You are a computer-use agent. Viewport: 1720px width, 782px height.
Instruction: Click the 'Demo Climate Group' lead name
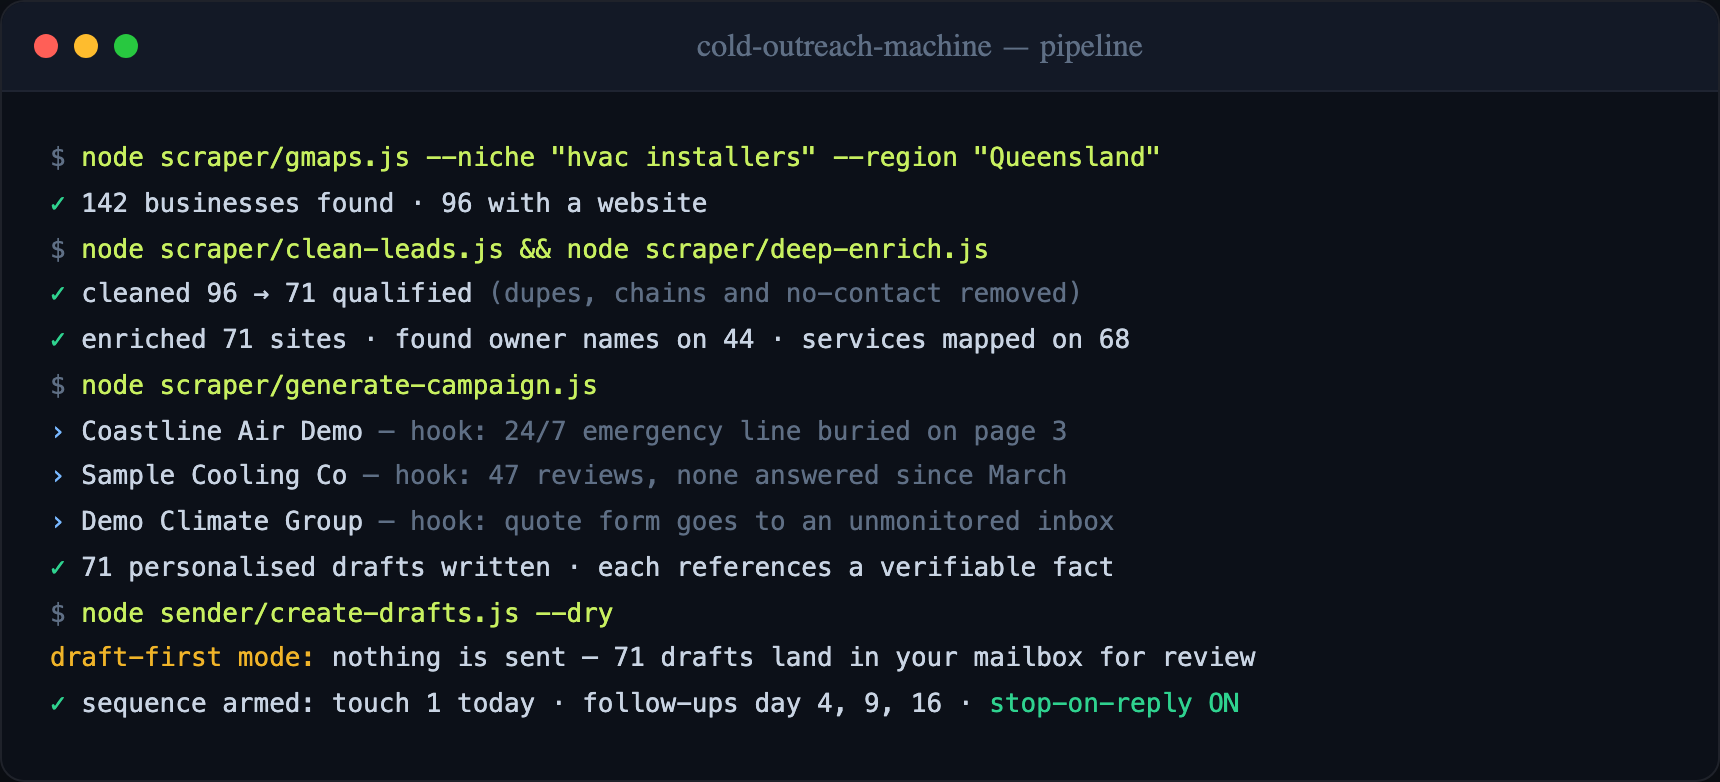[222, 521]
